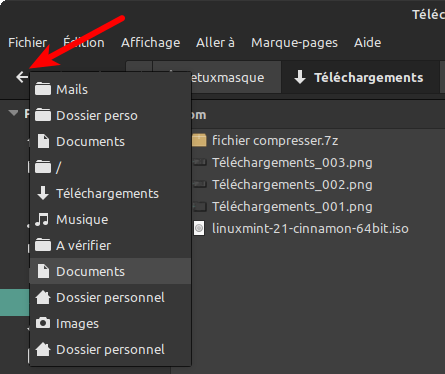Select the non-highlighted Documents entry under Dossier perso
Screen dimensions: 445x374
[110, 141]
